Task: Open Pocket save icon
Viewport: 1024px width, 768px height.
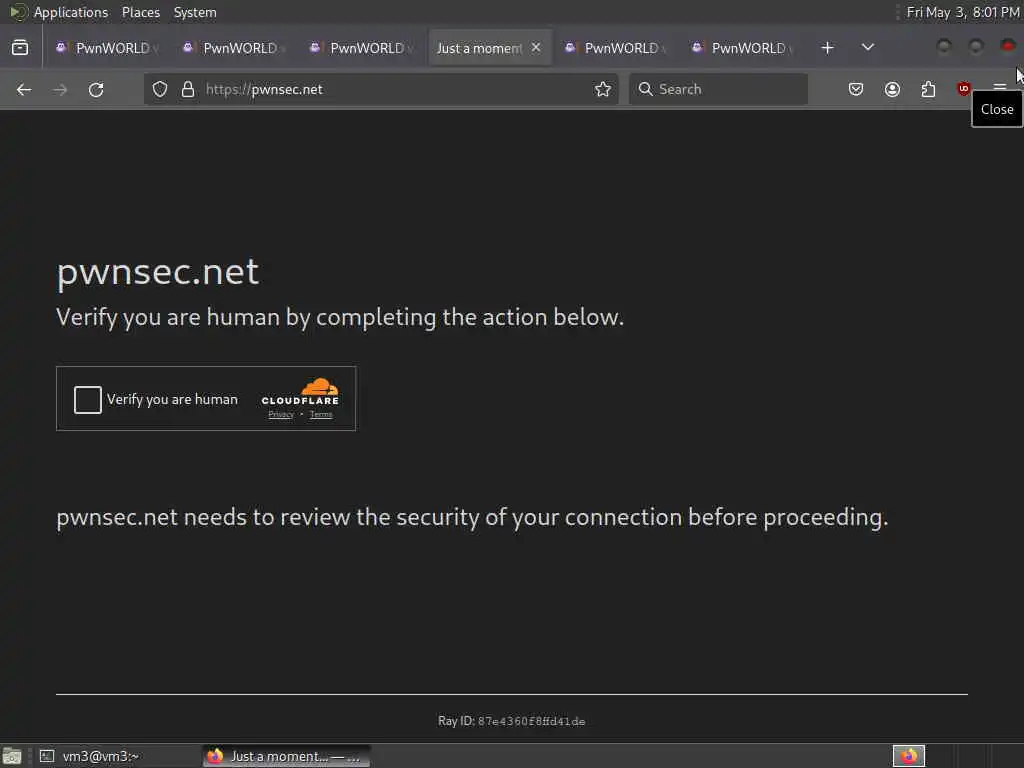Action: (x=856, y=89)
